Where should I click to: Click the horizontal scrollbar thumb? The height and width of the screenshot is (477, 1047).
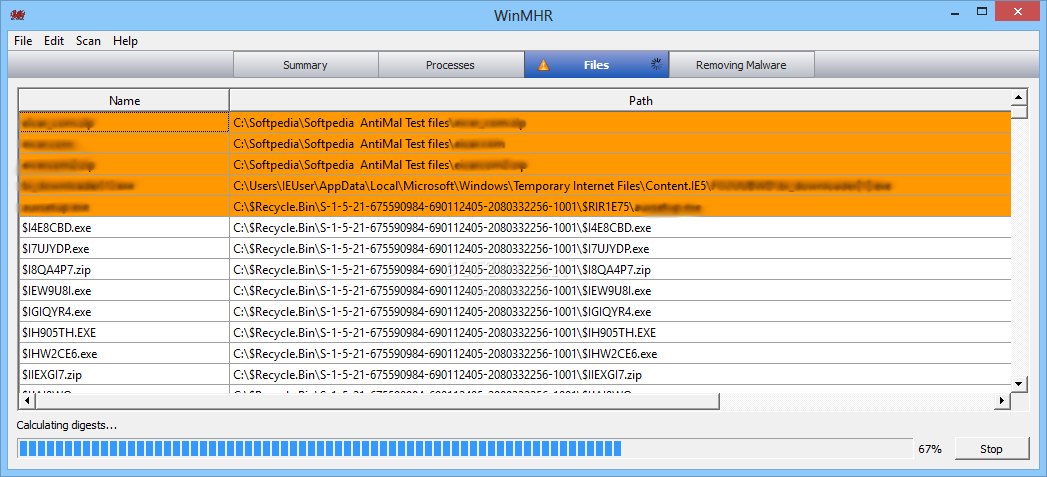(x=376, y=401)
